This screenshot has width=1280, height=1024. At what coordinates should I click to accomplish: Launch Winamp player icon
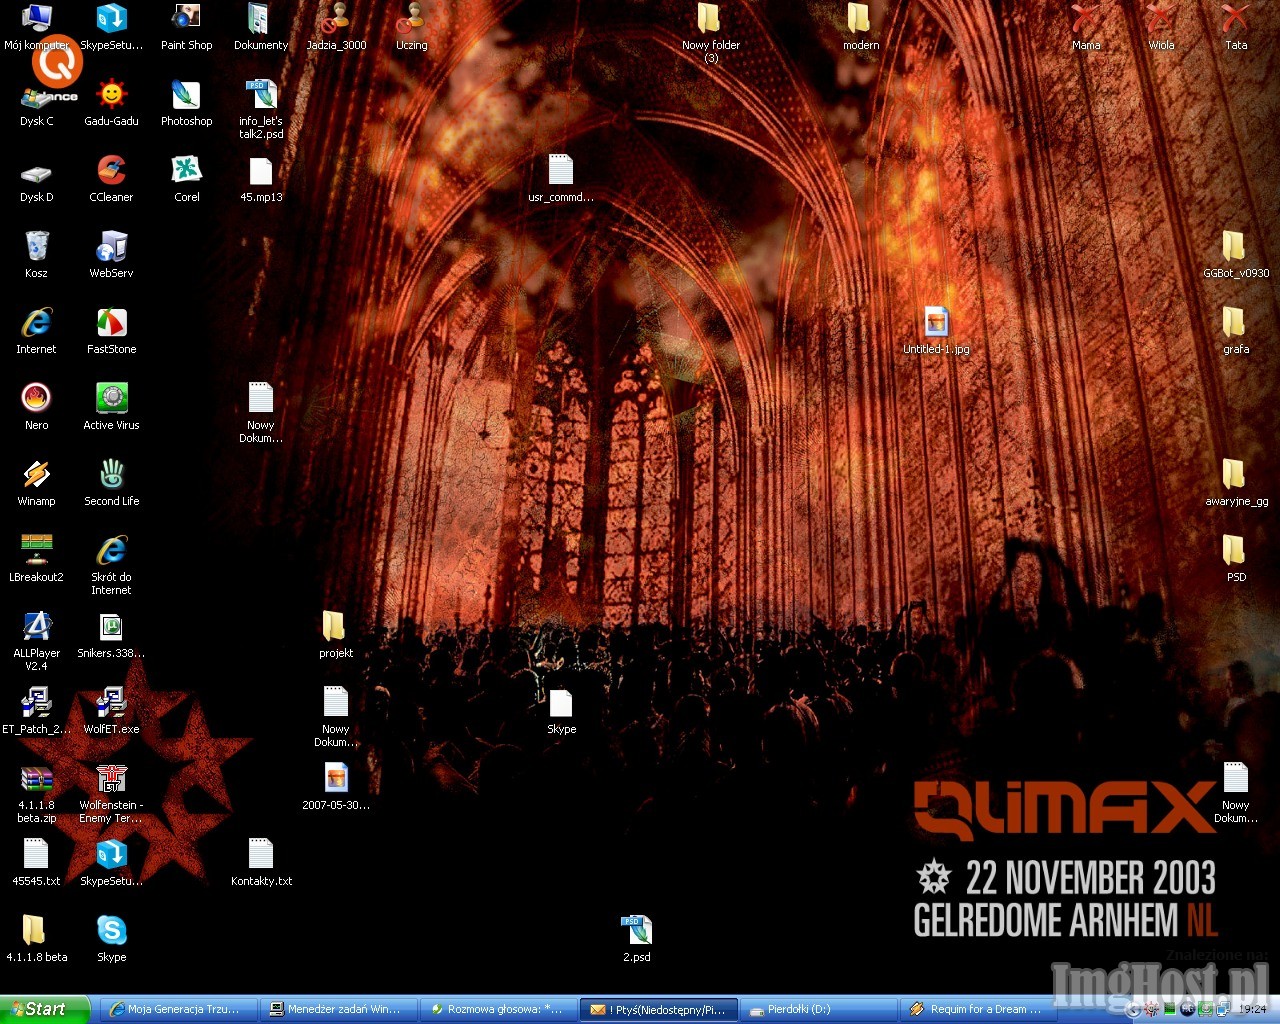[x=36, y=483]
